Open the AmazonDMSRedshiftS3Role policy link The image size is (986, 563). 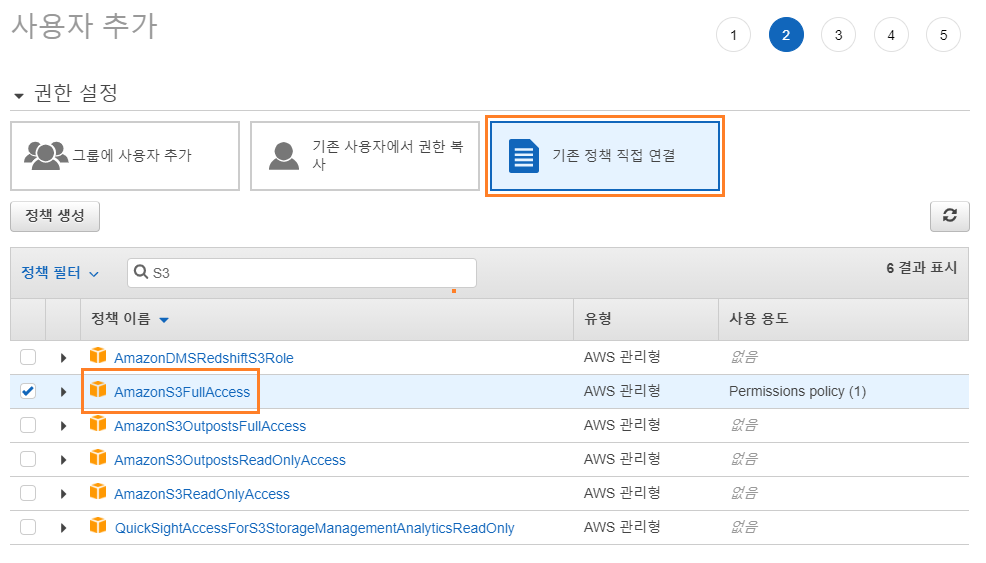pyautogui.click(x=204, y=358)
